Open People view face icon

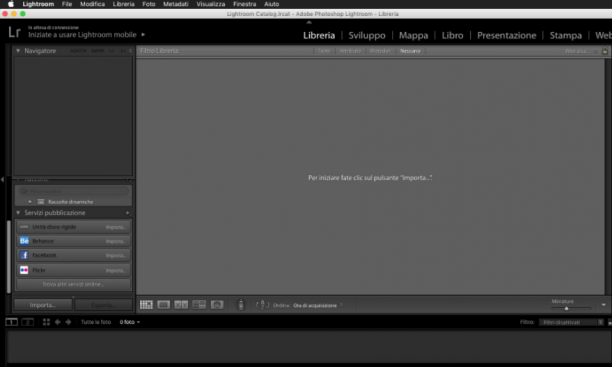217,305
